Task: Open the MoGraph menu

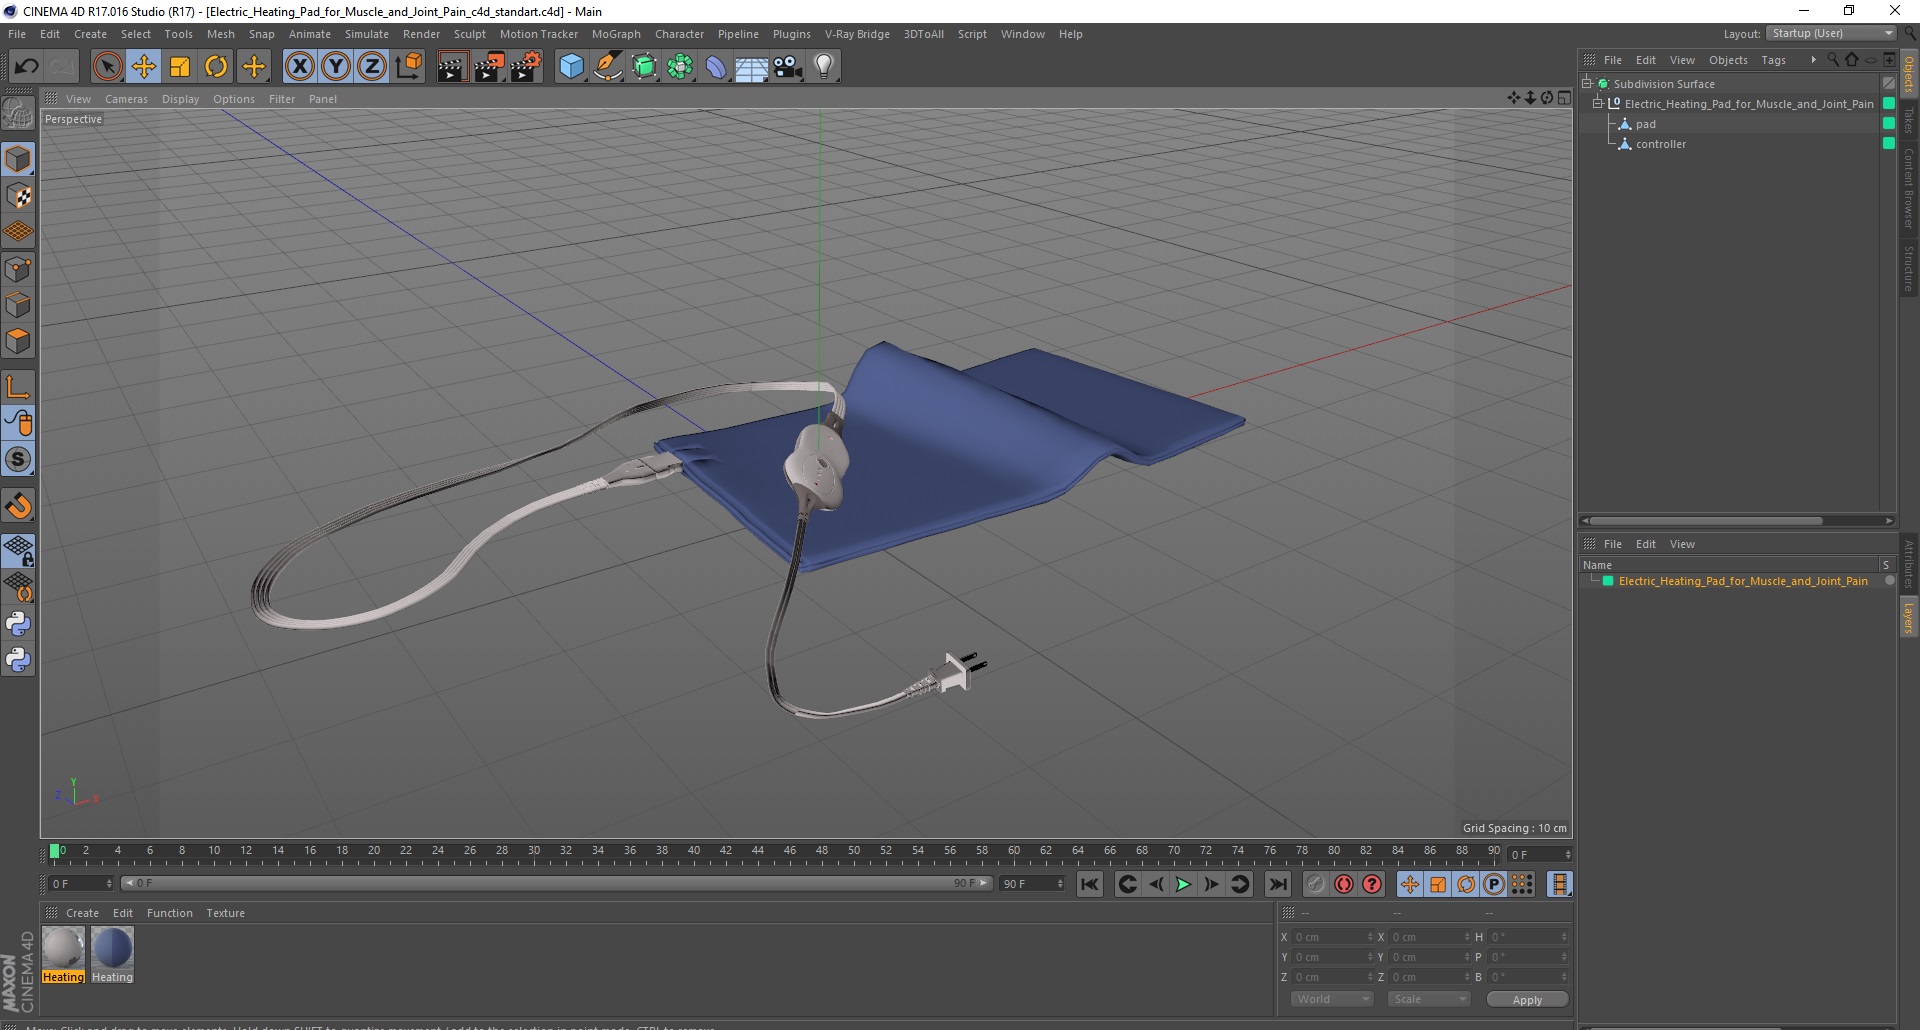Action: pos(616,34)
